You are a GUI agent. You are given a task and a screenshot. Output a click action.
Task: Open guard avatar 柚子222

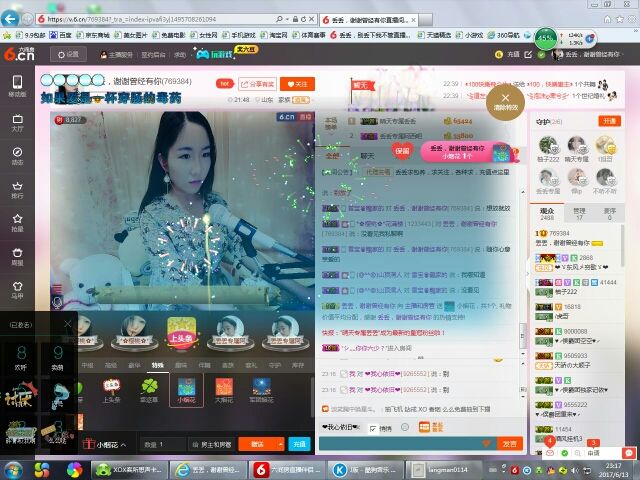(x=548, y=149)
